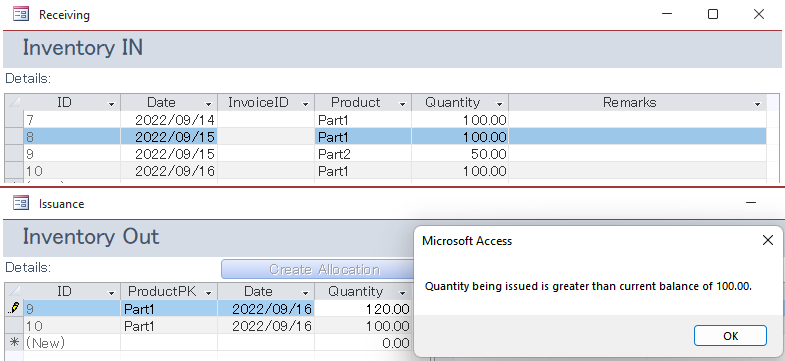Viewport: 785px width, 361px height.
Task: Click the ID 7 cell in Receiving
Action: tap(72, 120)
